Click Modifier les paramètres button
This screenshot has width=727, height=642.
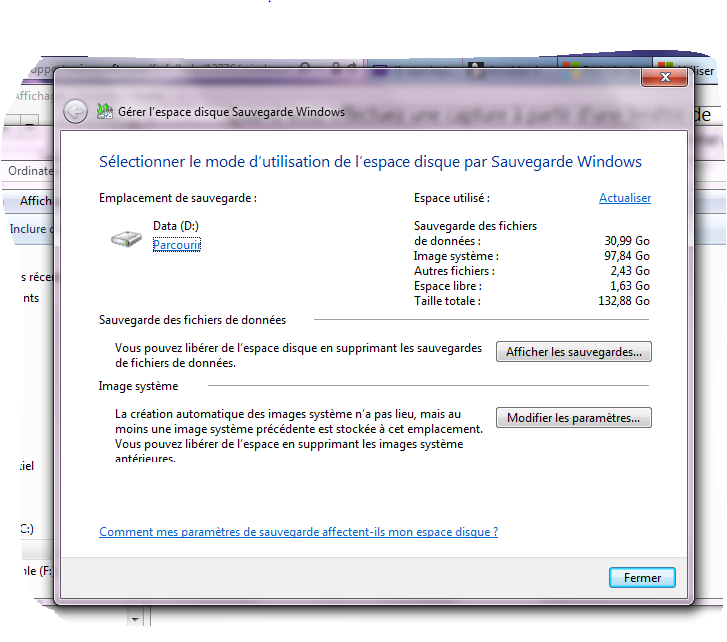coord(574,418)
